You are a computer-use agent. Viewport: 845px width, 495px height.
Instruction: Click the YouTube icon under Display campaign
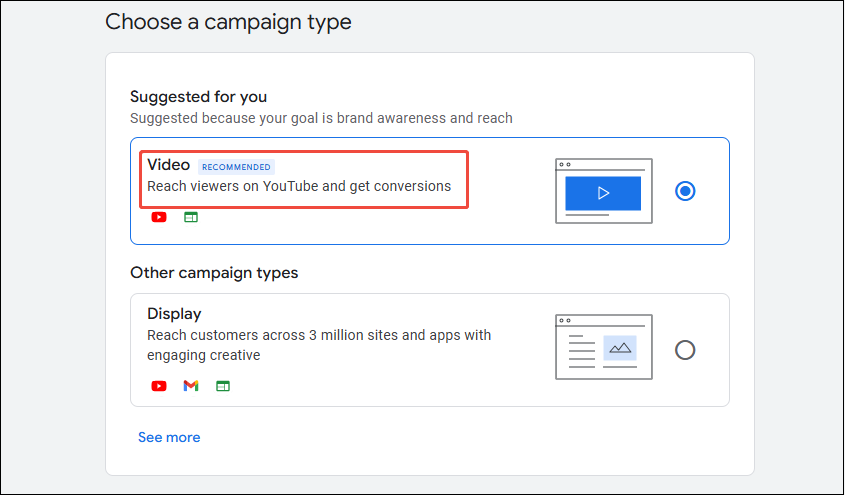159,386
